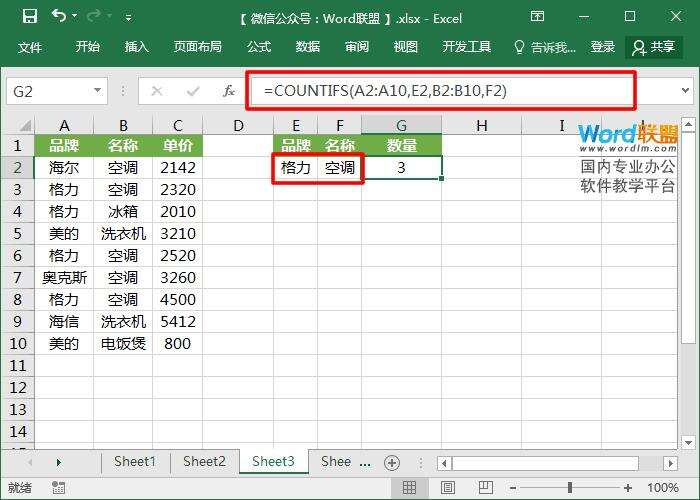Open Customize Quick Access Toolbar dropdown
Image resolution: width=700 pixels, height=500 pixels.
(129, 18)
